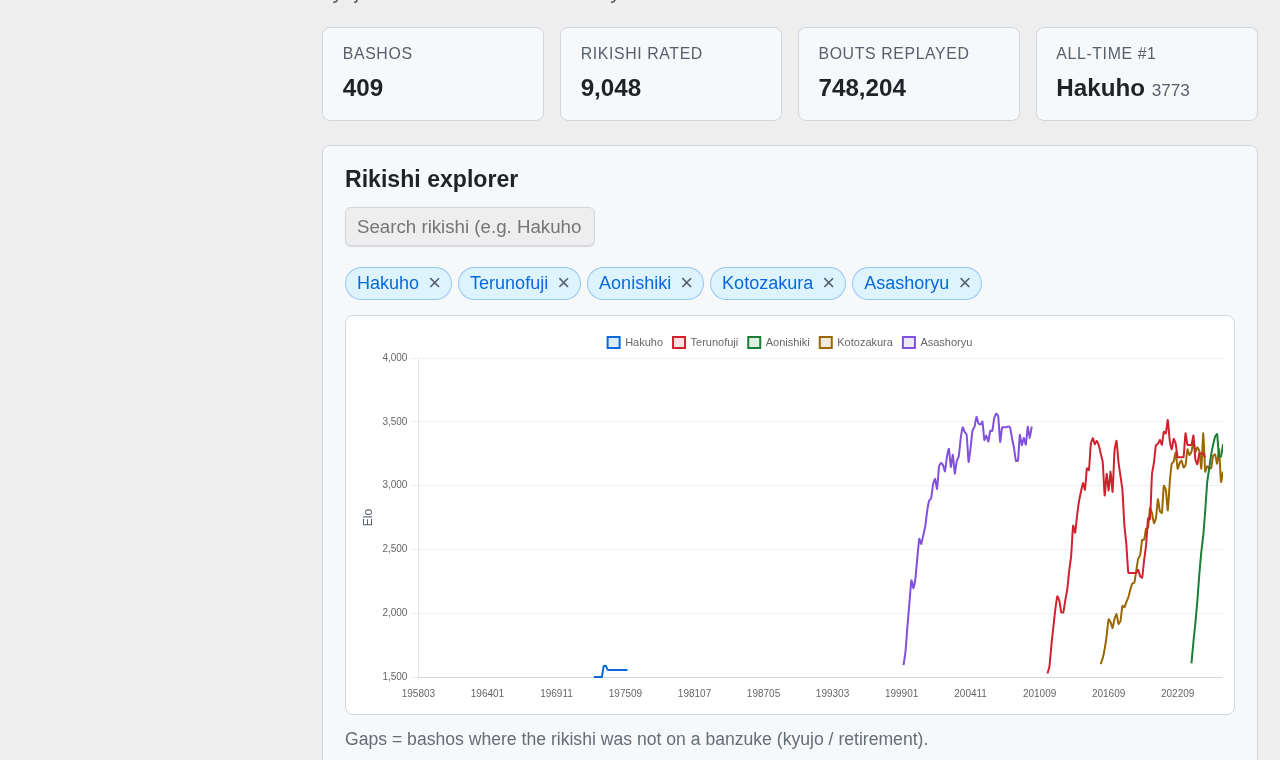The height and width of the screenshot is (760, 1280).
Task: Click the Aonishiki chip name
Action: coord(635,283)
